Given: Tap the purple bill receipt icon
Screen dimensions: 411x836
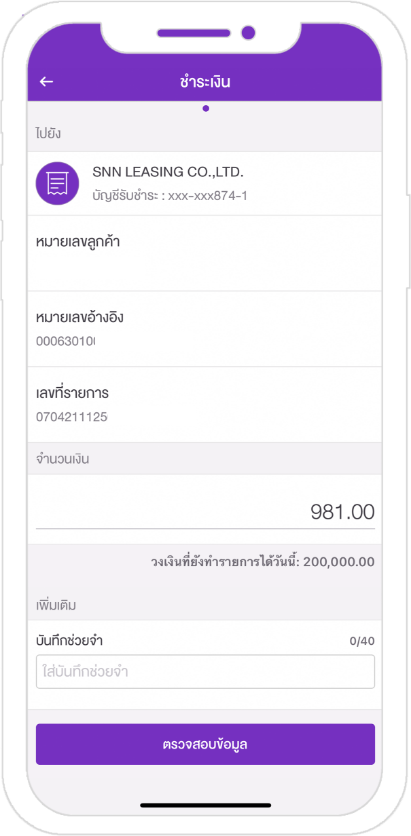Looking at the screenshot, I should 57,183.
